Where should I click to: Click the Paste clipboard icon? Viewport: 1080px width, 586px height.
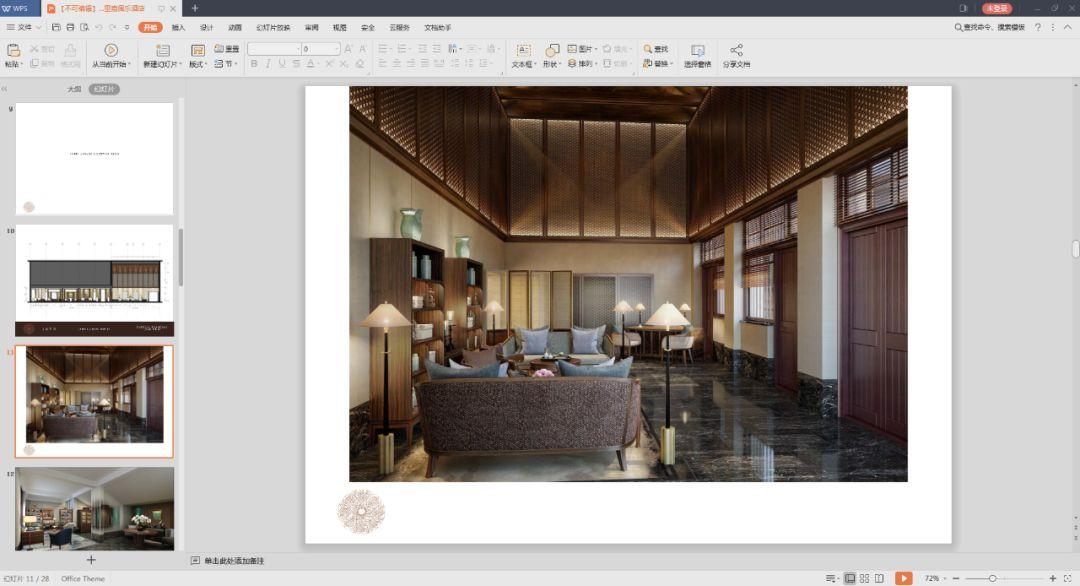tap(13, 50)
